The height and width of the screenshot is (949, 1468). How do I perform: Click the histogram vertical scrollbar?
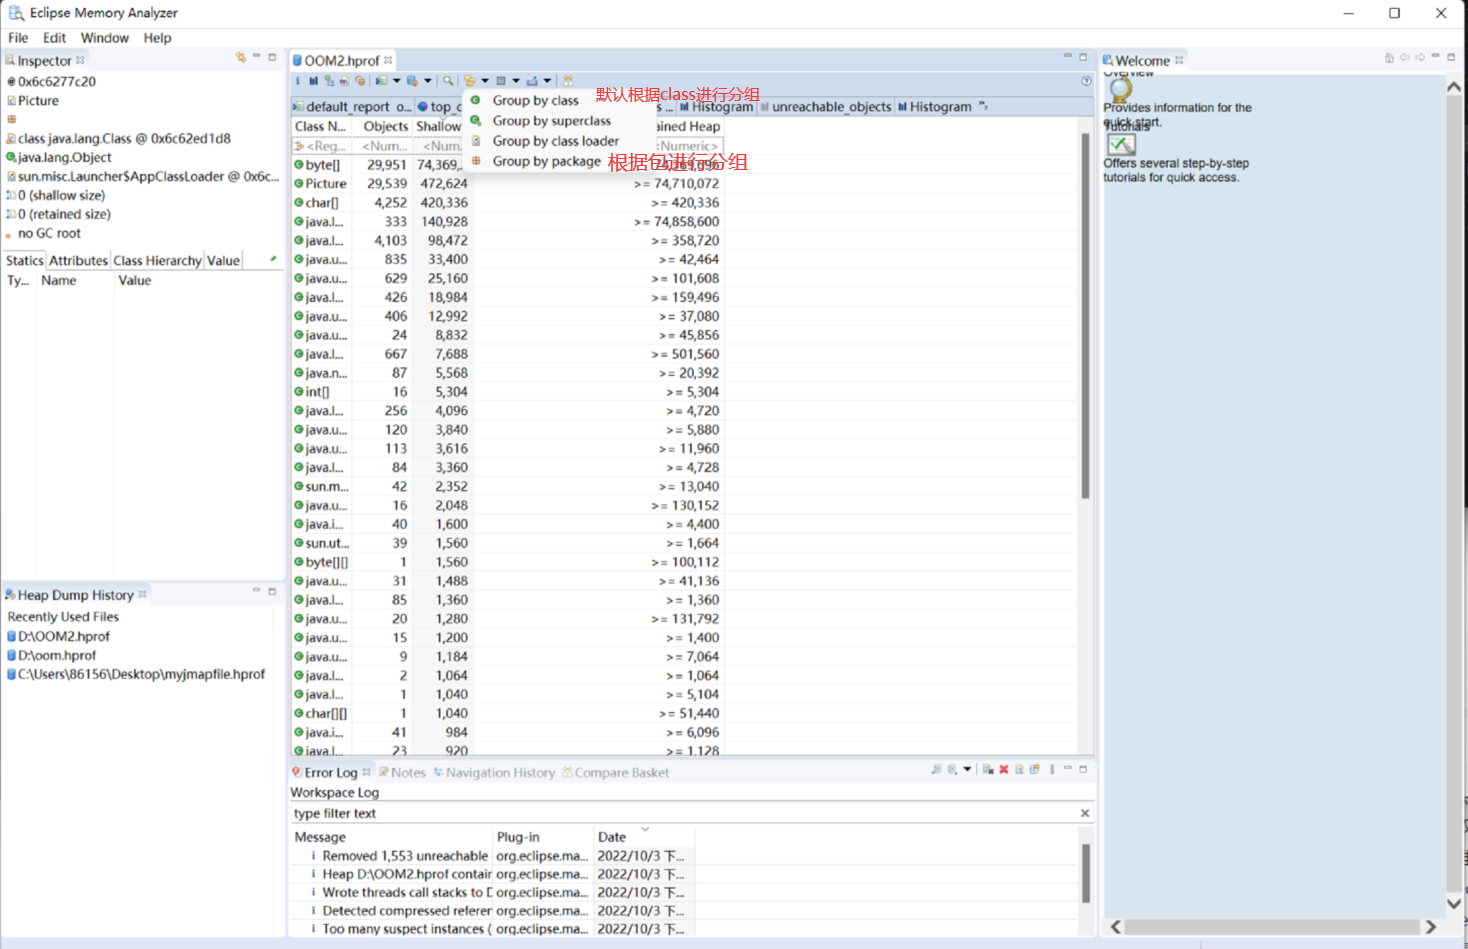click(1084, 315)
